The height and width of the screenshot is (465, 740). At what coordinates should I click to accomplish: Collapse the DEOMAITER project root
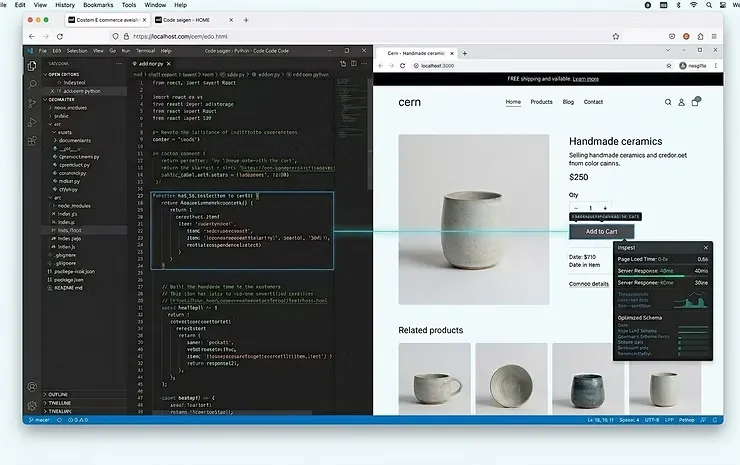(59, 99)
